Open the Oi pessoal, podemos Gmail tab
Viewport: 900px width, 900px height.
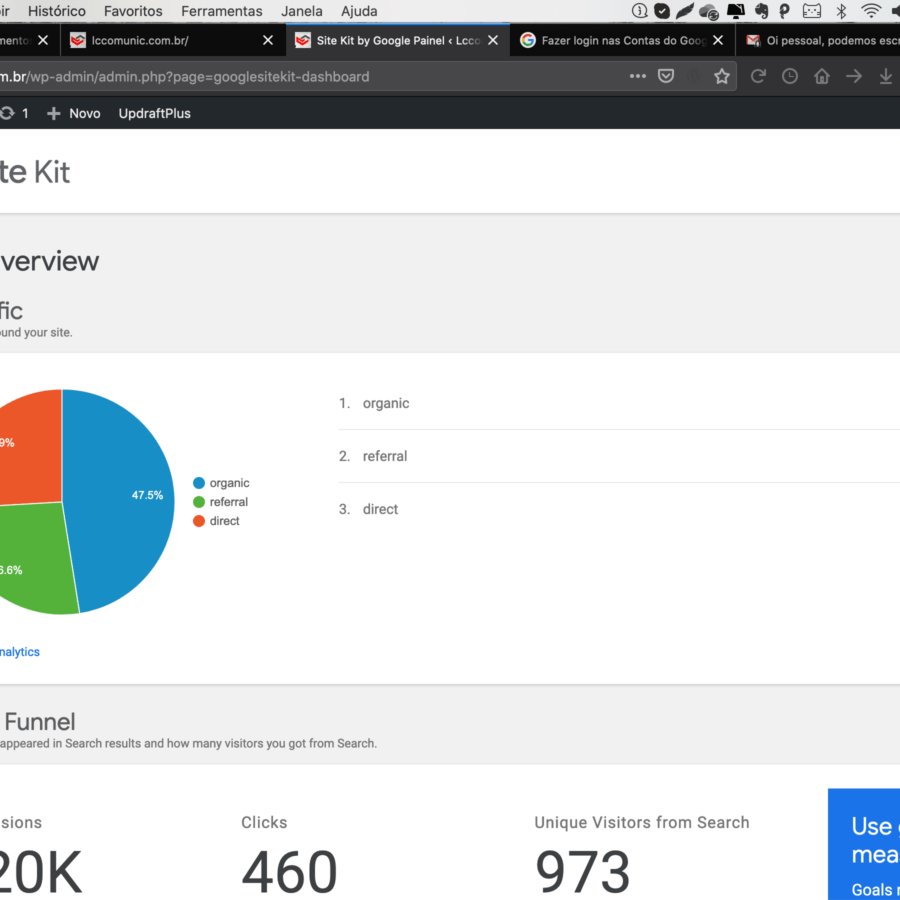pos(818,40)
